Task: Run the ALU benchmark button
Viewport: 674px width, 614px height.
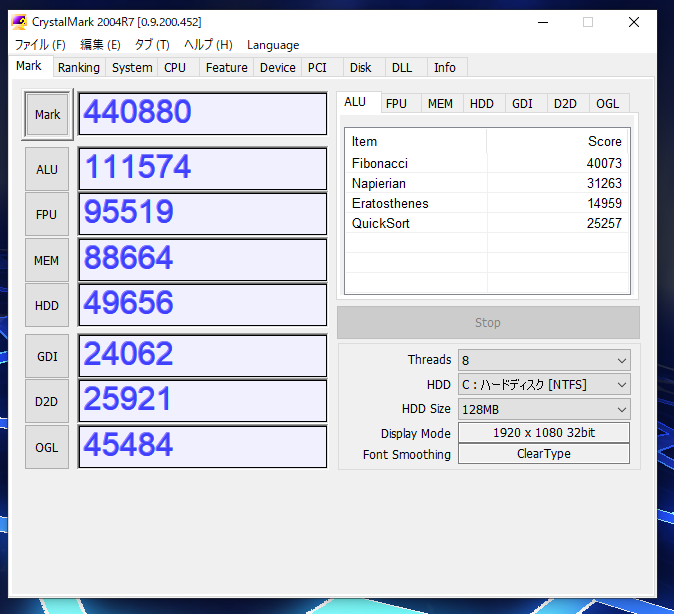Action: tap(47, 169)
